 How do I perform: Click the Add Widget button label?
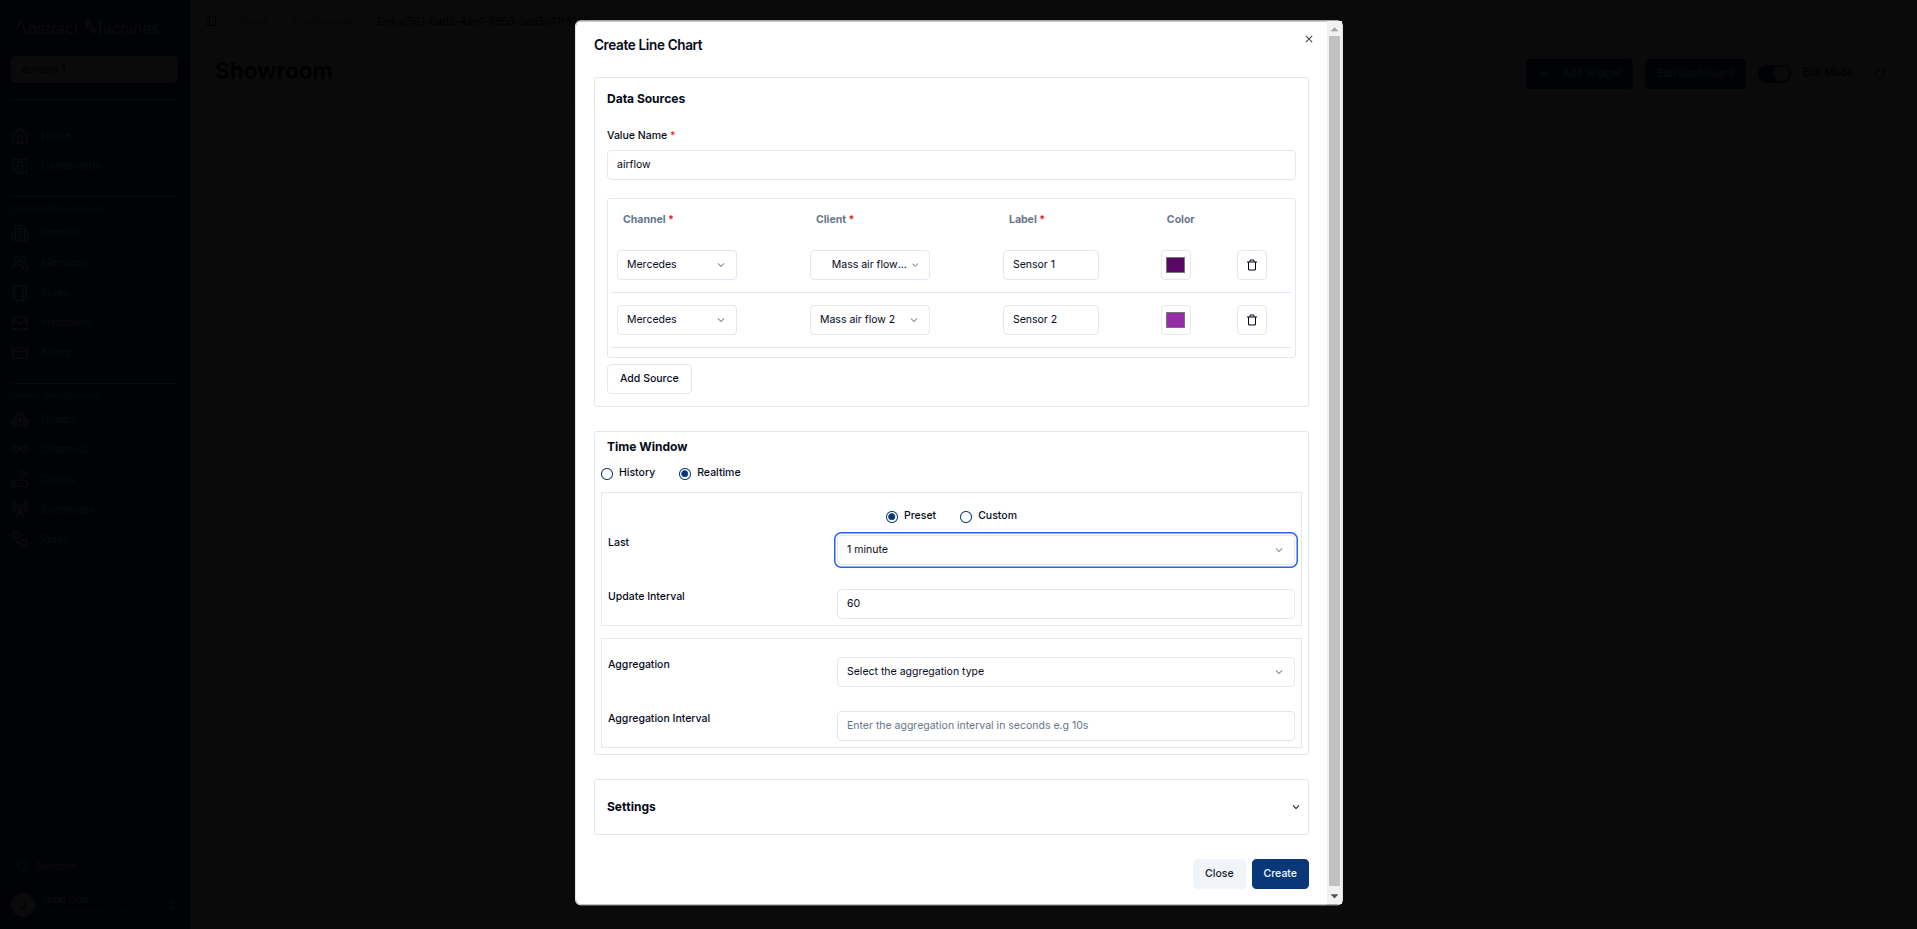tap(1591, 73)
